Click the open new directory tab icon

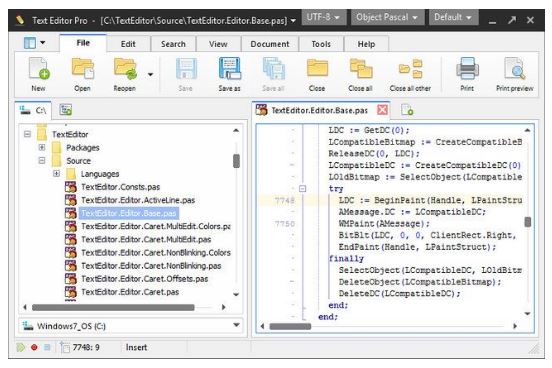tap(66, 110)
